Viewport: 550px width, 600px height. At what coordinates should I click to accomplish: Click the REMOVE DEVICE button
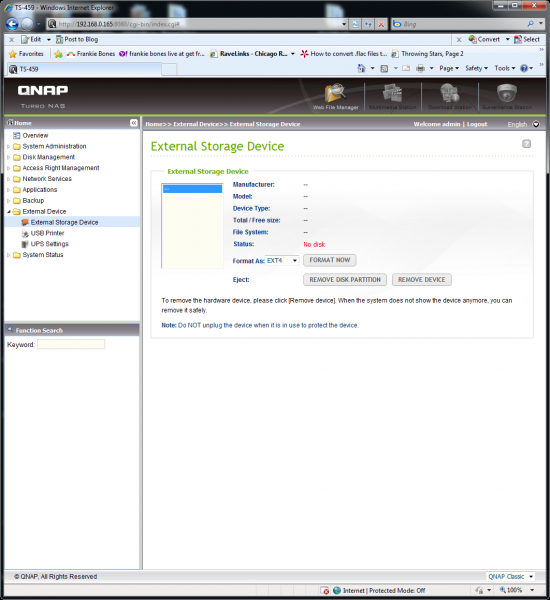pos(421,280)
